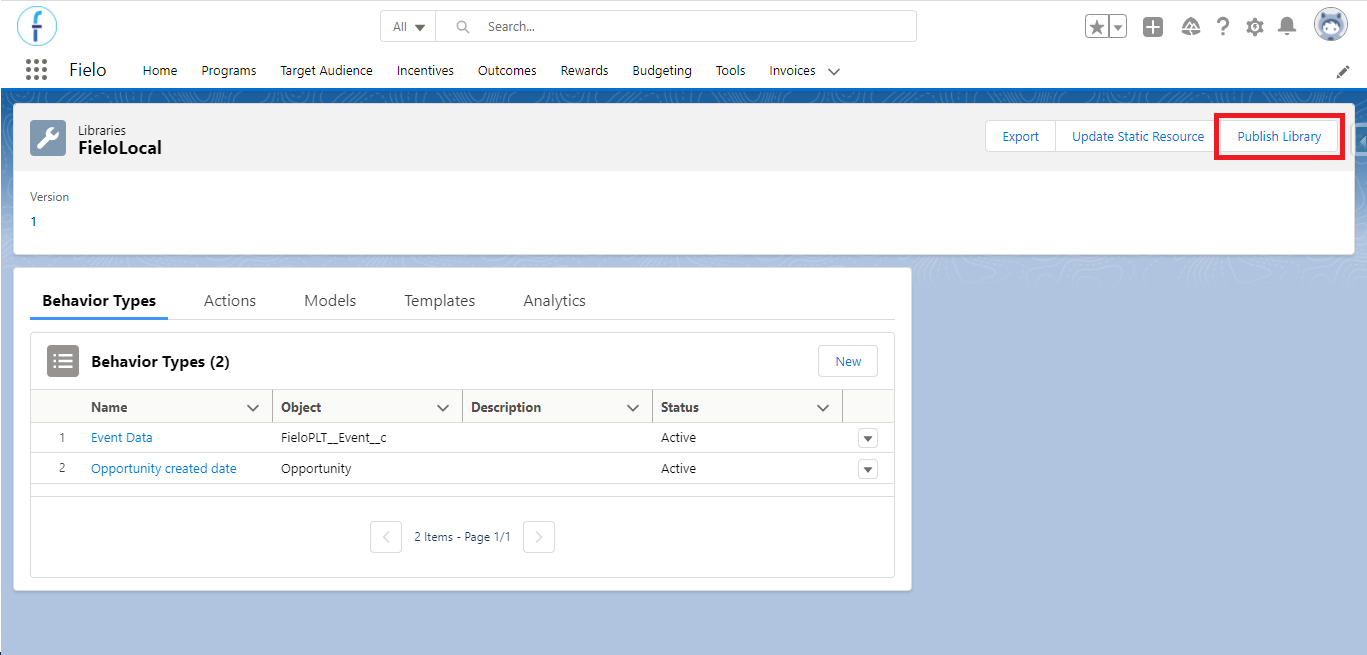
Task: Click the FieloPLT__Event__c cell
Action: click(333, 438)
